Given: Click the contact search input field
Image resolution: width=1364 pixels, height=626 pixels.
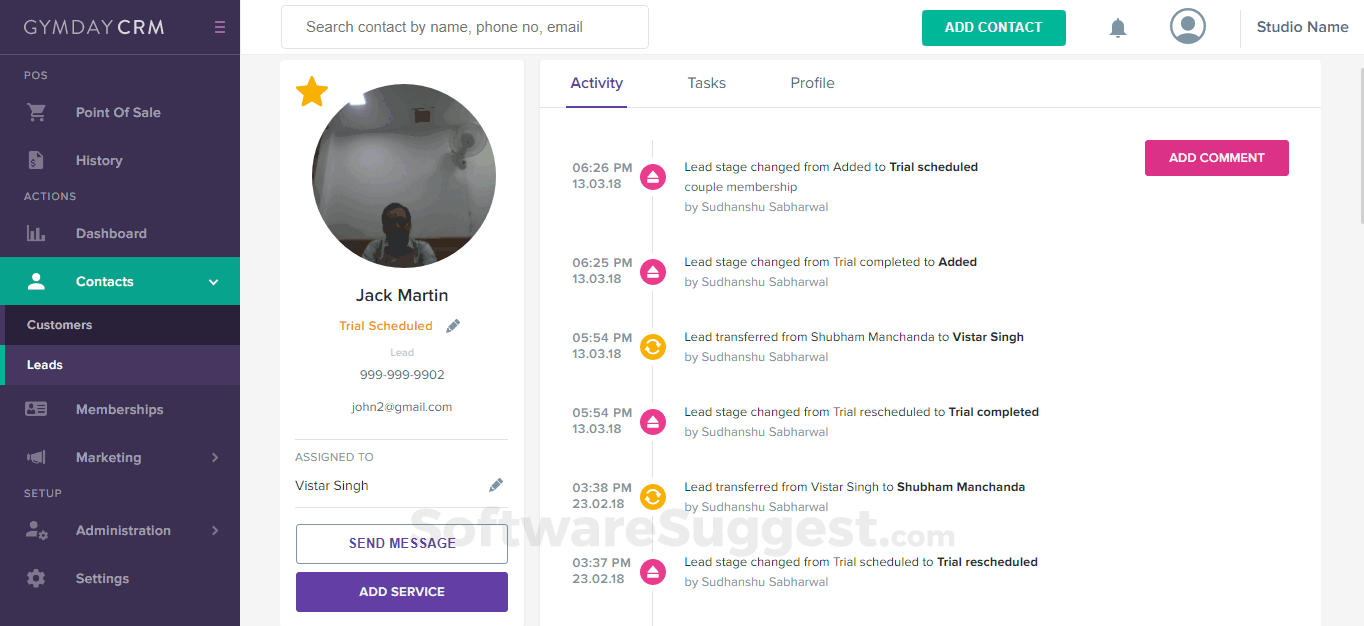Looking at the screenshot, I should pos(464,27).
